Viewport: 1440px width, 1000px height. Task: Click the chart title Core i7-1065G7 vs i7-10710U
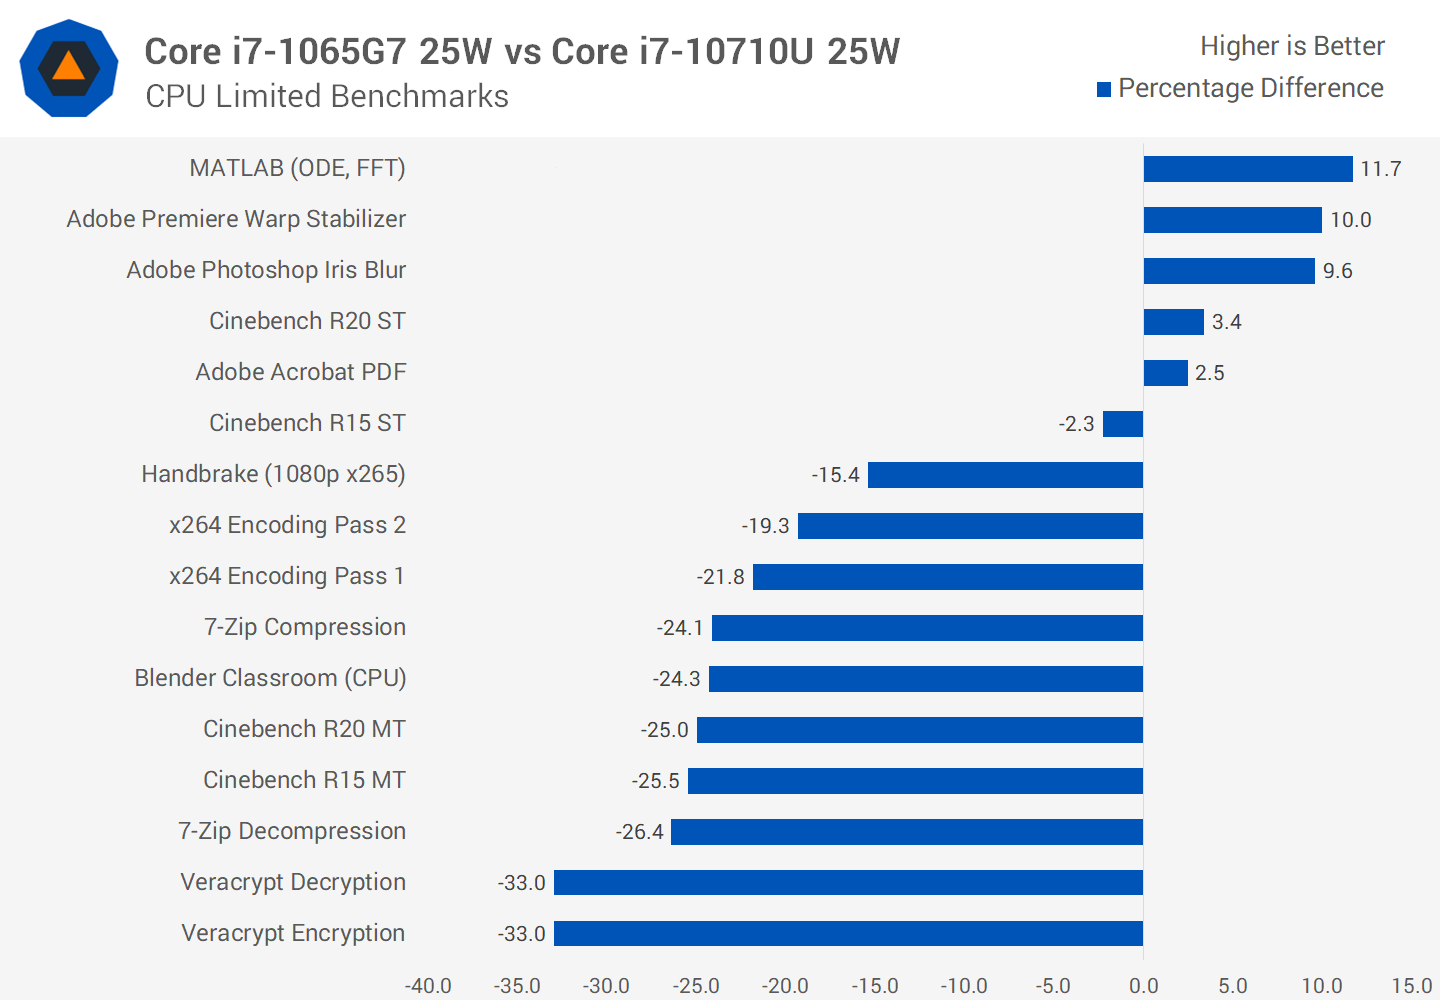522,52
